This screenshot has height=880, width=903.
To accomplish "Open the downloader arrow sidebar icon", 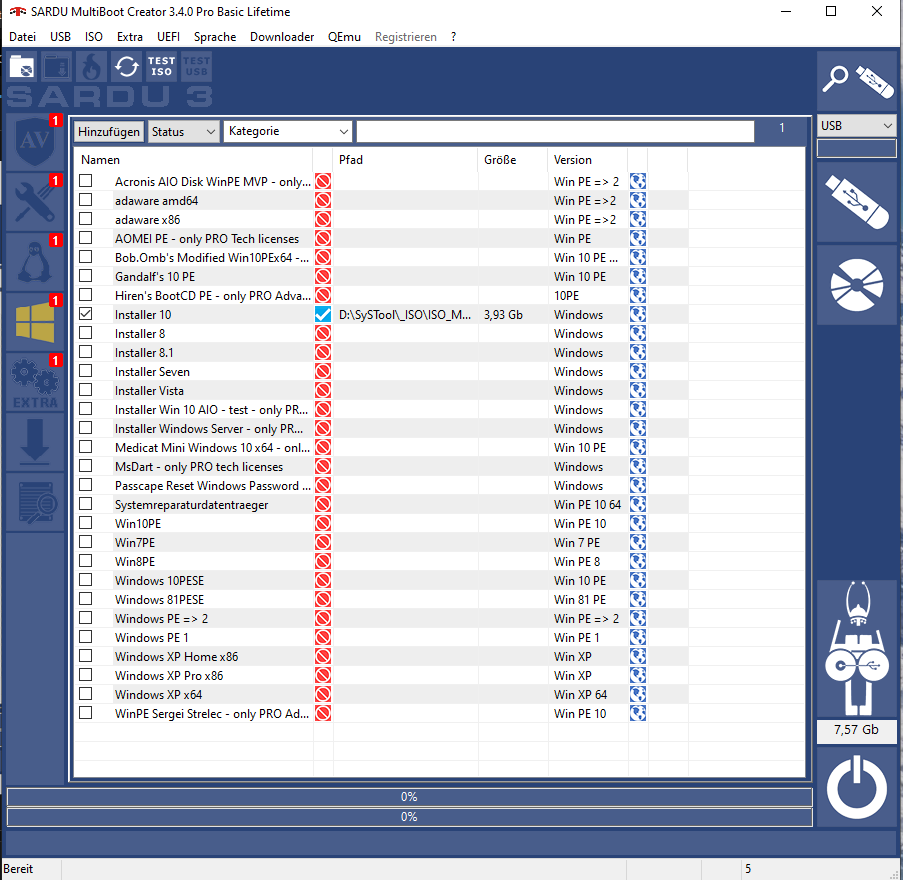I will (x=35, y=442).
